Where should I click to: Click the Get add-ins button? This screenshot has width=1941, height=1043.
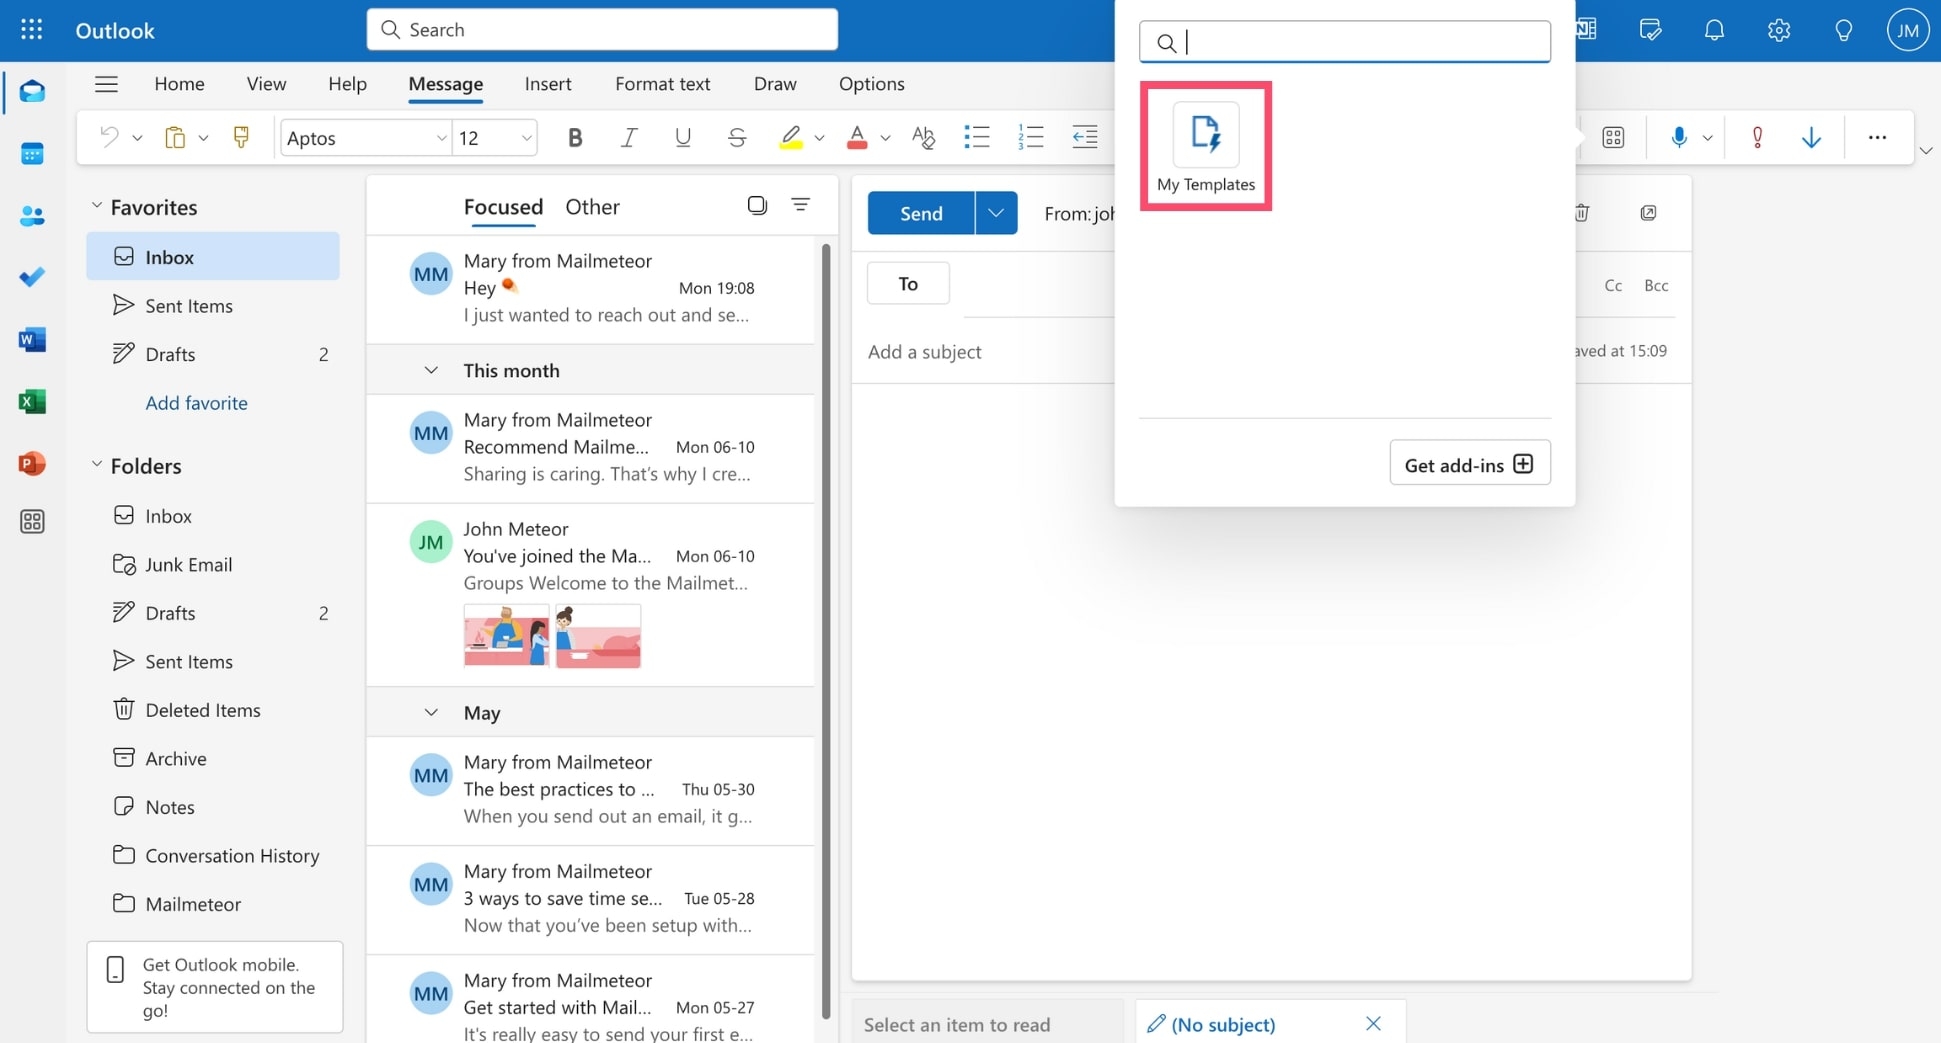pyautogui.click(x=1469, y=463)
